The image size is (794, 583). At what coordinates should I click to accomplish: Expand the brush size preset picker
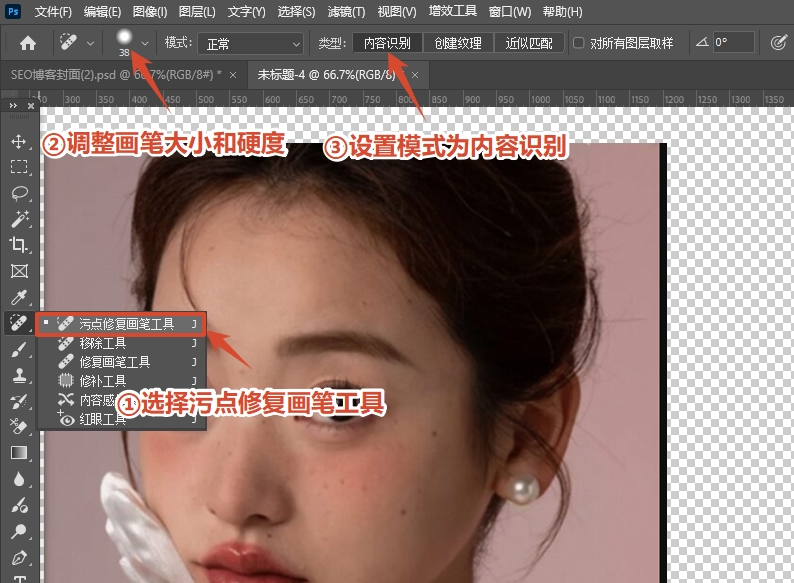pos(145,43)
